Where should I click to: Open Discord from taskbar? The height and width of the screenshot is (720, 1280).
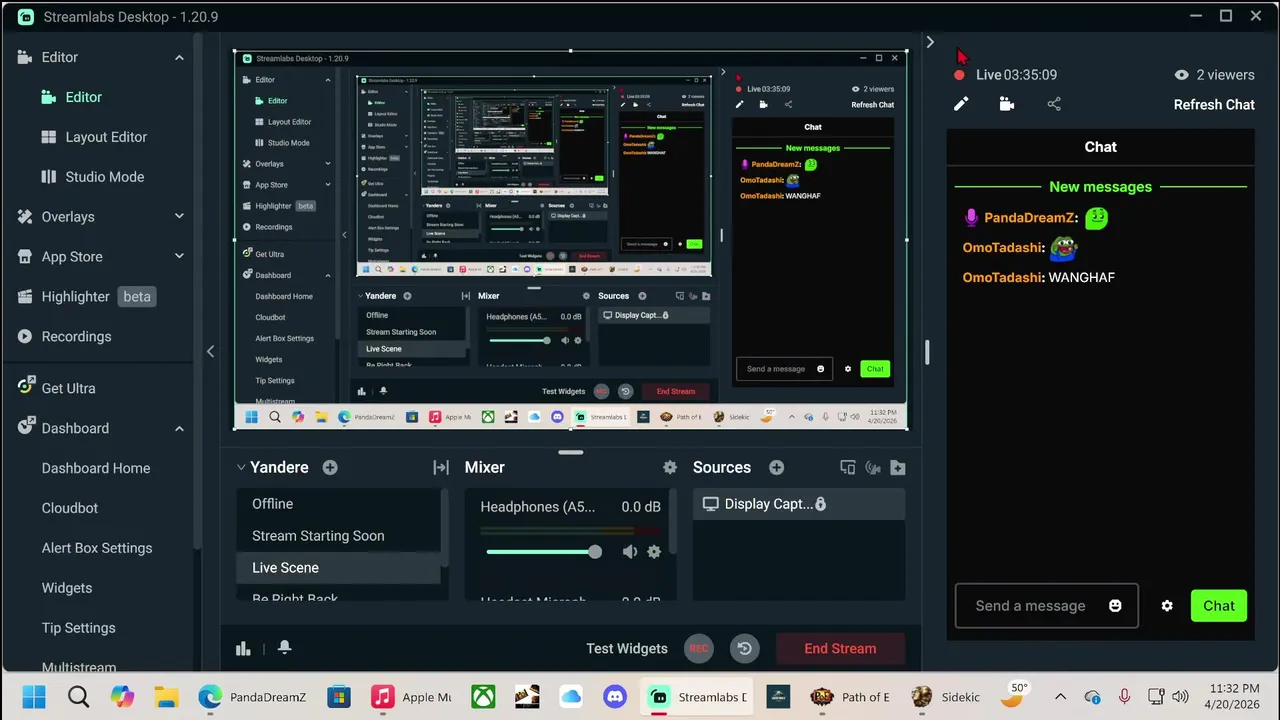coord(614,697)
